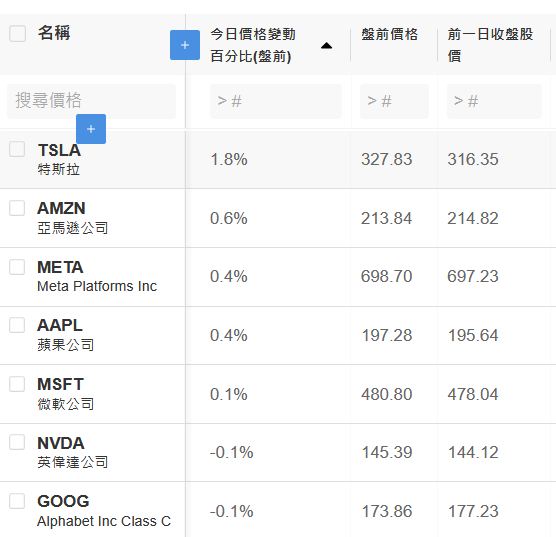The width and height of the screenshot is (556, 537).
Task: Select the GOOG row checkbox
Action: (x=17, y=501)
